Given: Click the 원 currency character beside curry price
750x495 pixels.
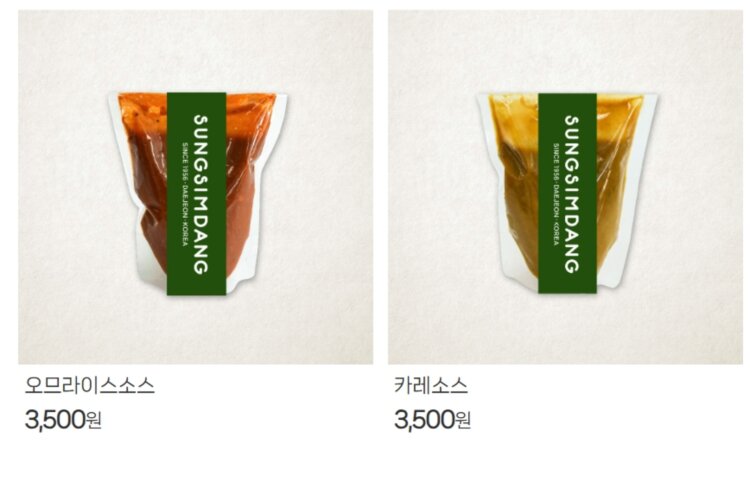Looking at the screenshot, I should click(x=463, y=421).
